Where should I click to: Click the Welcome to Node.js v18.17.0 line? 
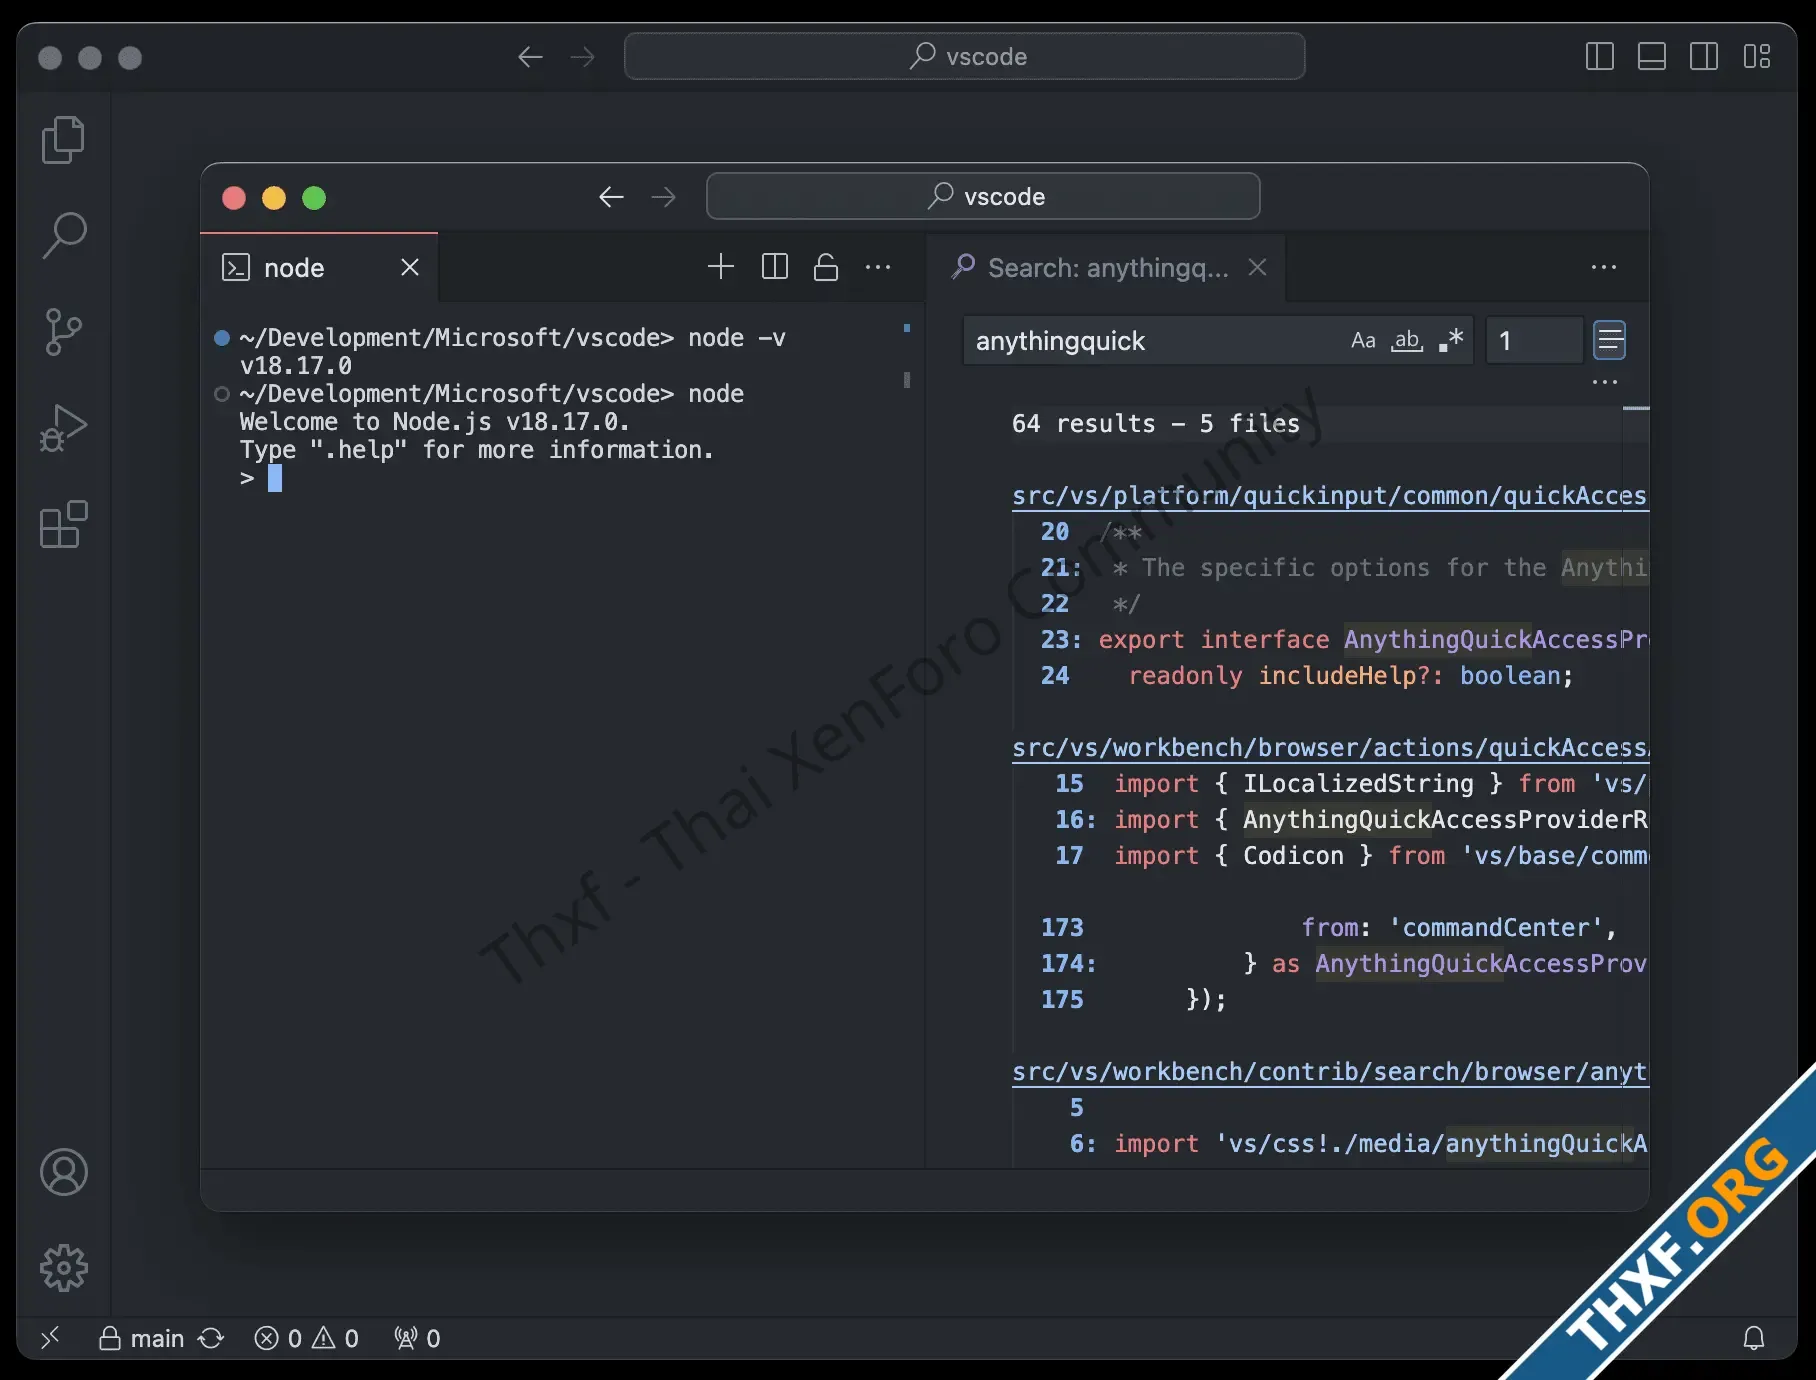(434, 422)
